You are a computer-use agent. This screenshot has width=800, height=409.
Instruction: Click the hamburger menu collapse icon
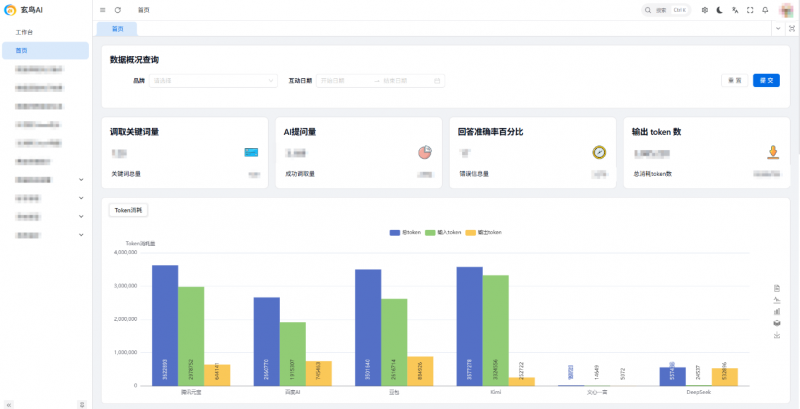pos(102,10)
